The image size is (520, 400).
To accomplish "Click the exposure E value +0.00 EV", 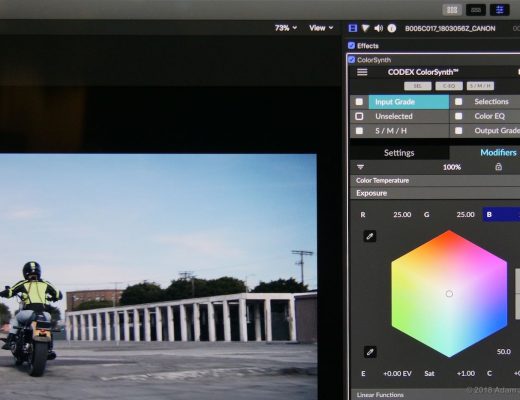I will pos(397,373).
